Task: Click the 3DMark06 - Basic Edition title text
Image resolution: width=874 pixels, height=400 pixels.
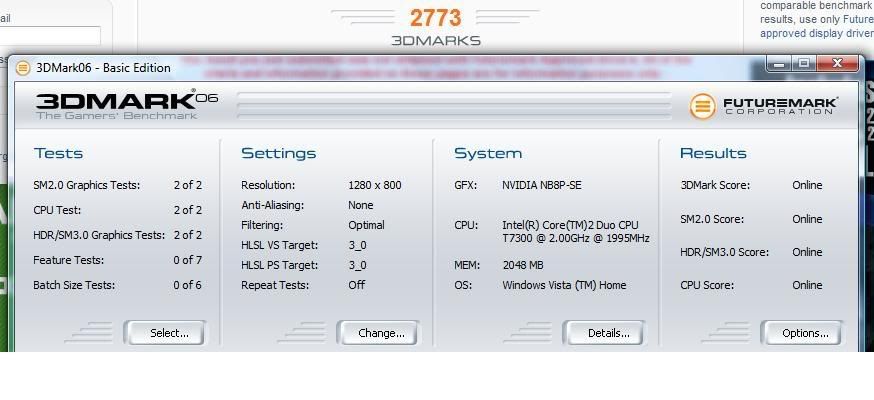Action: click(x=103, y=69)
